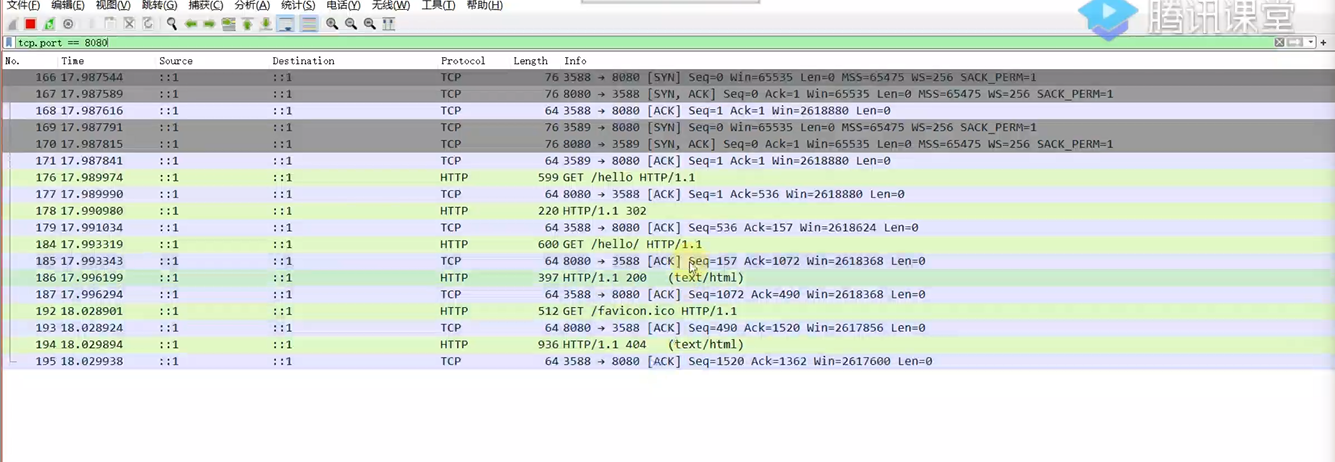Open the 文件(F) menu

click(x=23, y=6)
